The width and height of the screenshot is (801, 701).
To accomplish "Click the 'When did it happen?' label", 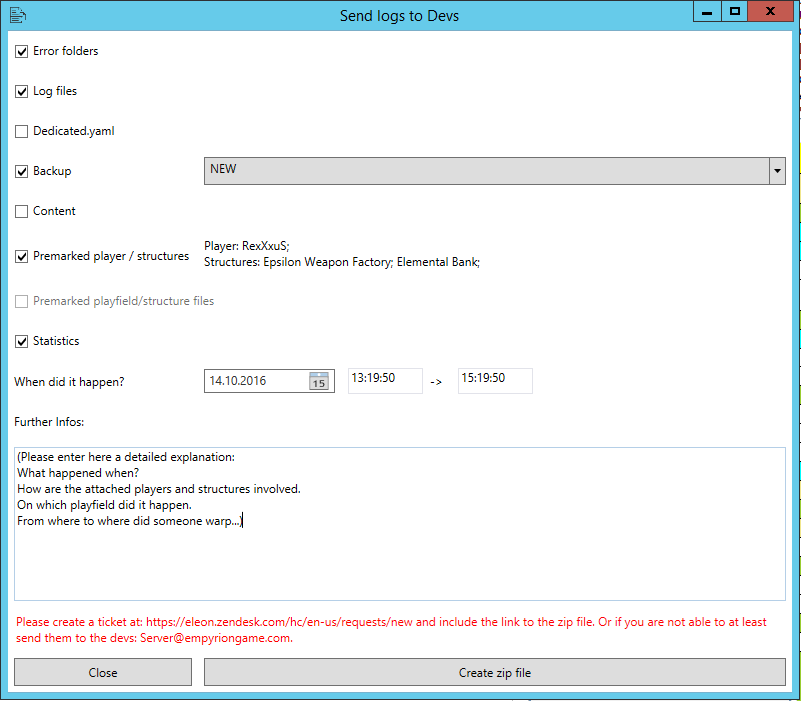I will click(x=69, y=382).
